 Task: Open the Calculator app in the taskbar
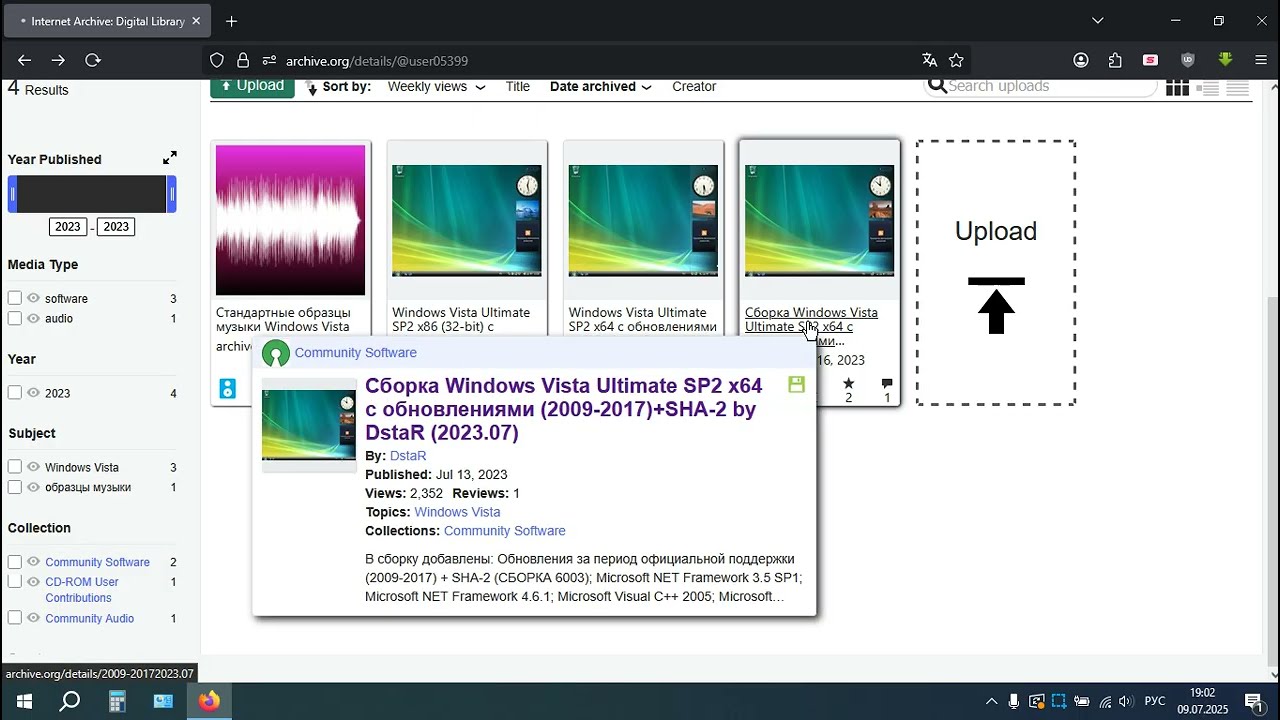pyautogui.click(x=117, y=701)
